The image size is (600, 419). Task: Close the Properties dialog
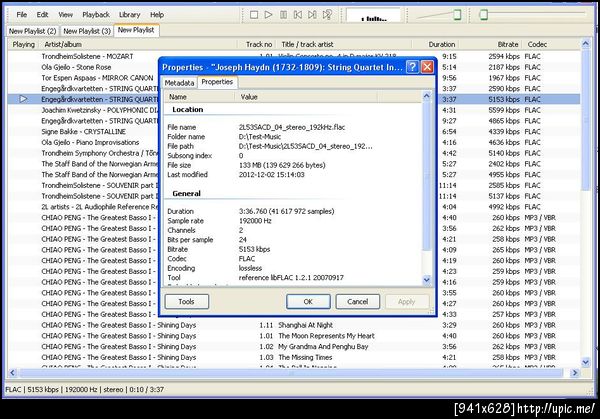(427, 67)
